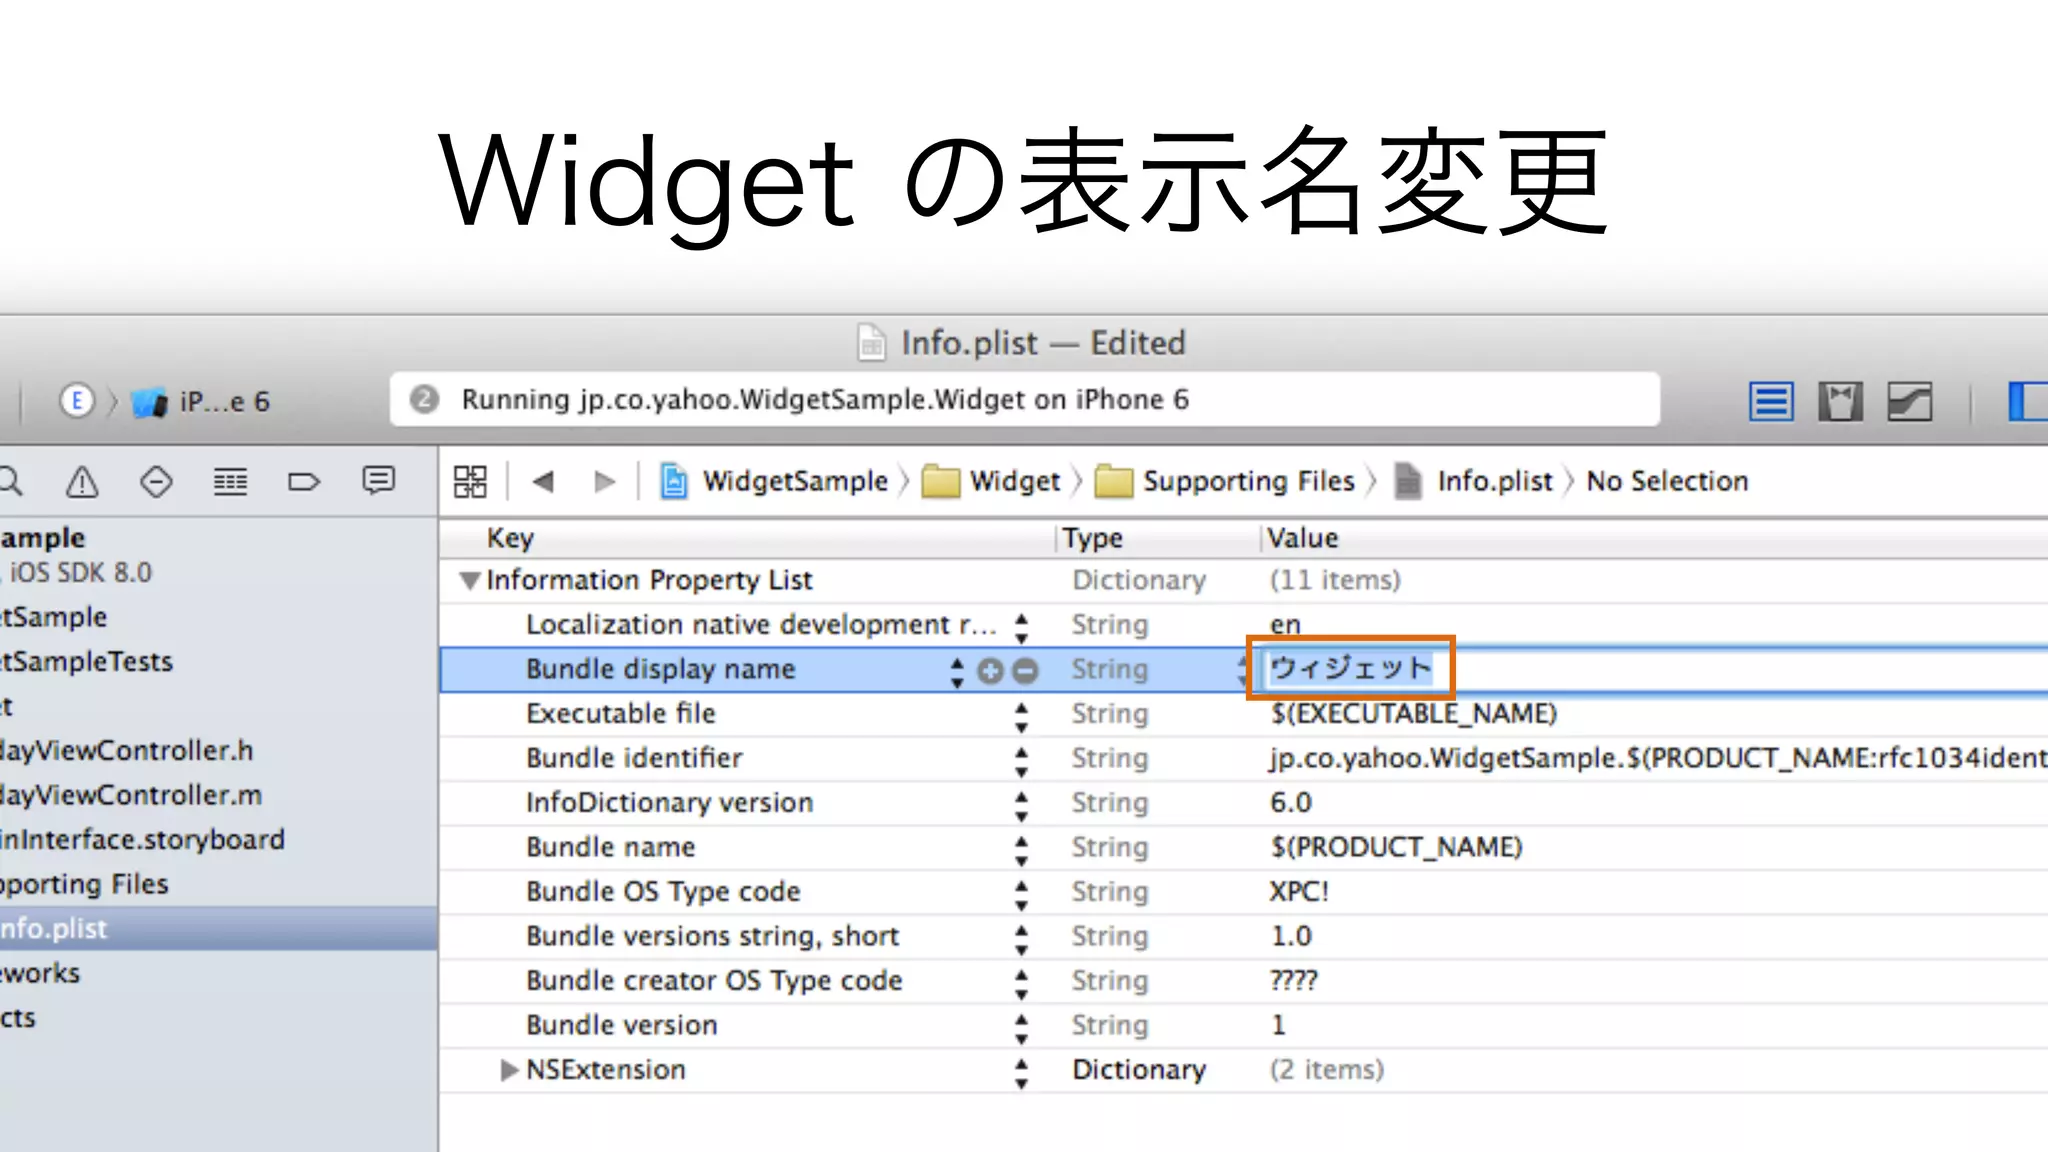Open key stepper for Bundle OS Type code

[1021, 894]
